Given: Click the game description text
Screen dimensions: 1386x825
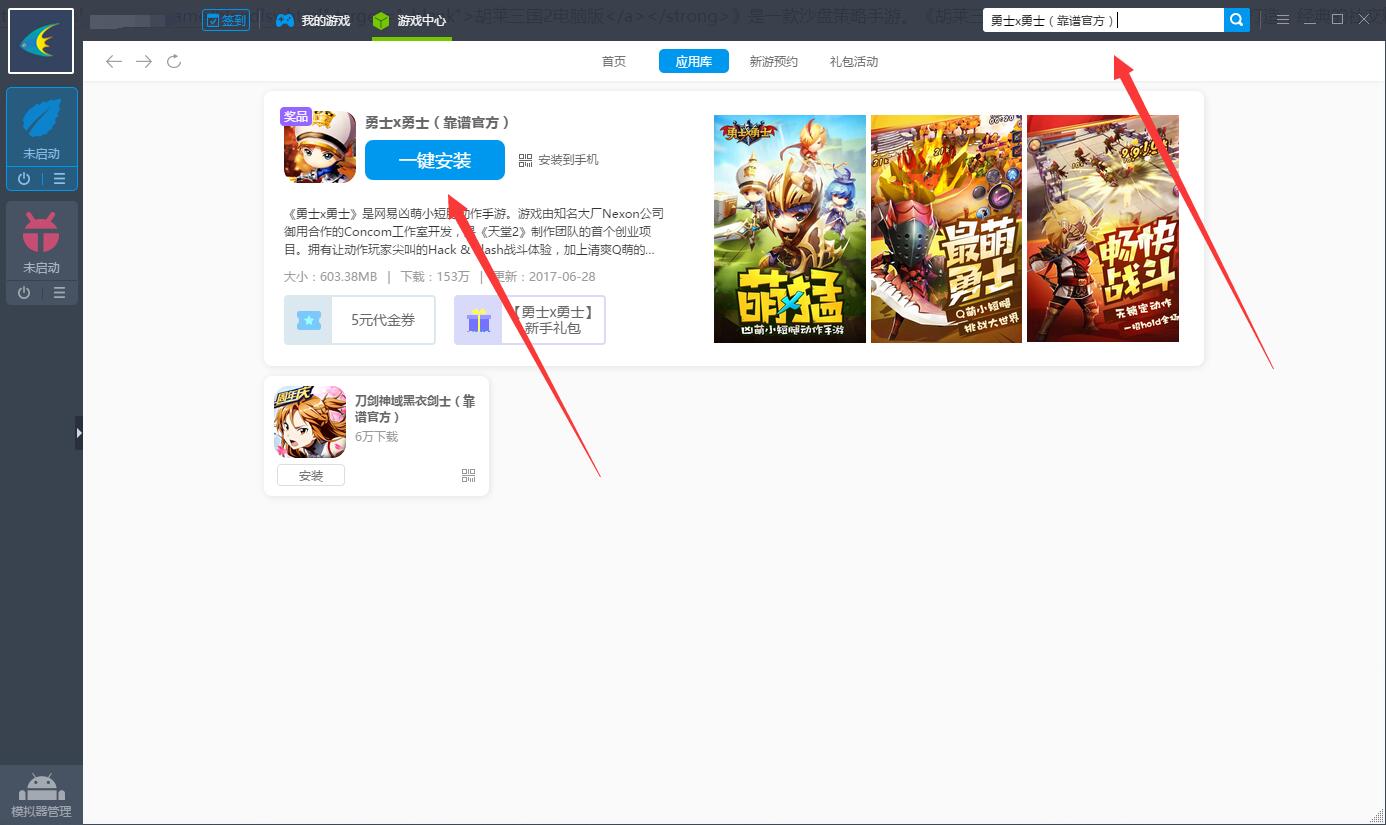Looking at the screenshot, I should (x=474, y=232).
